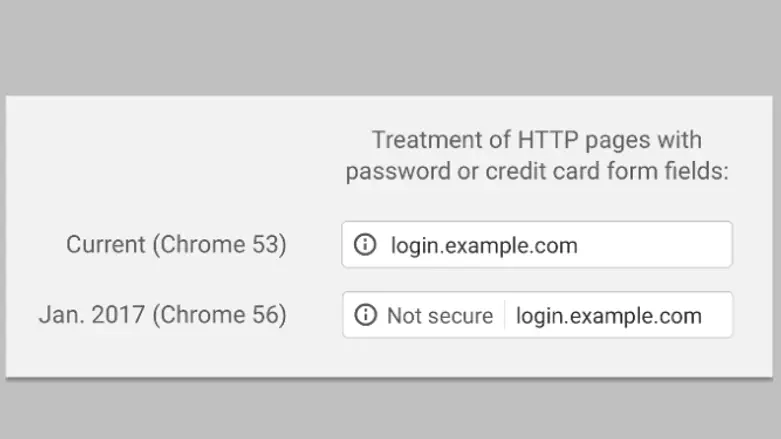
Task: Click login.example.com URL in Chrome 53 bar
Action: pos(484,245)
